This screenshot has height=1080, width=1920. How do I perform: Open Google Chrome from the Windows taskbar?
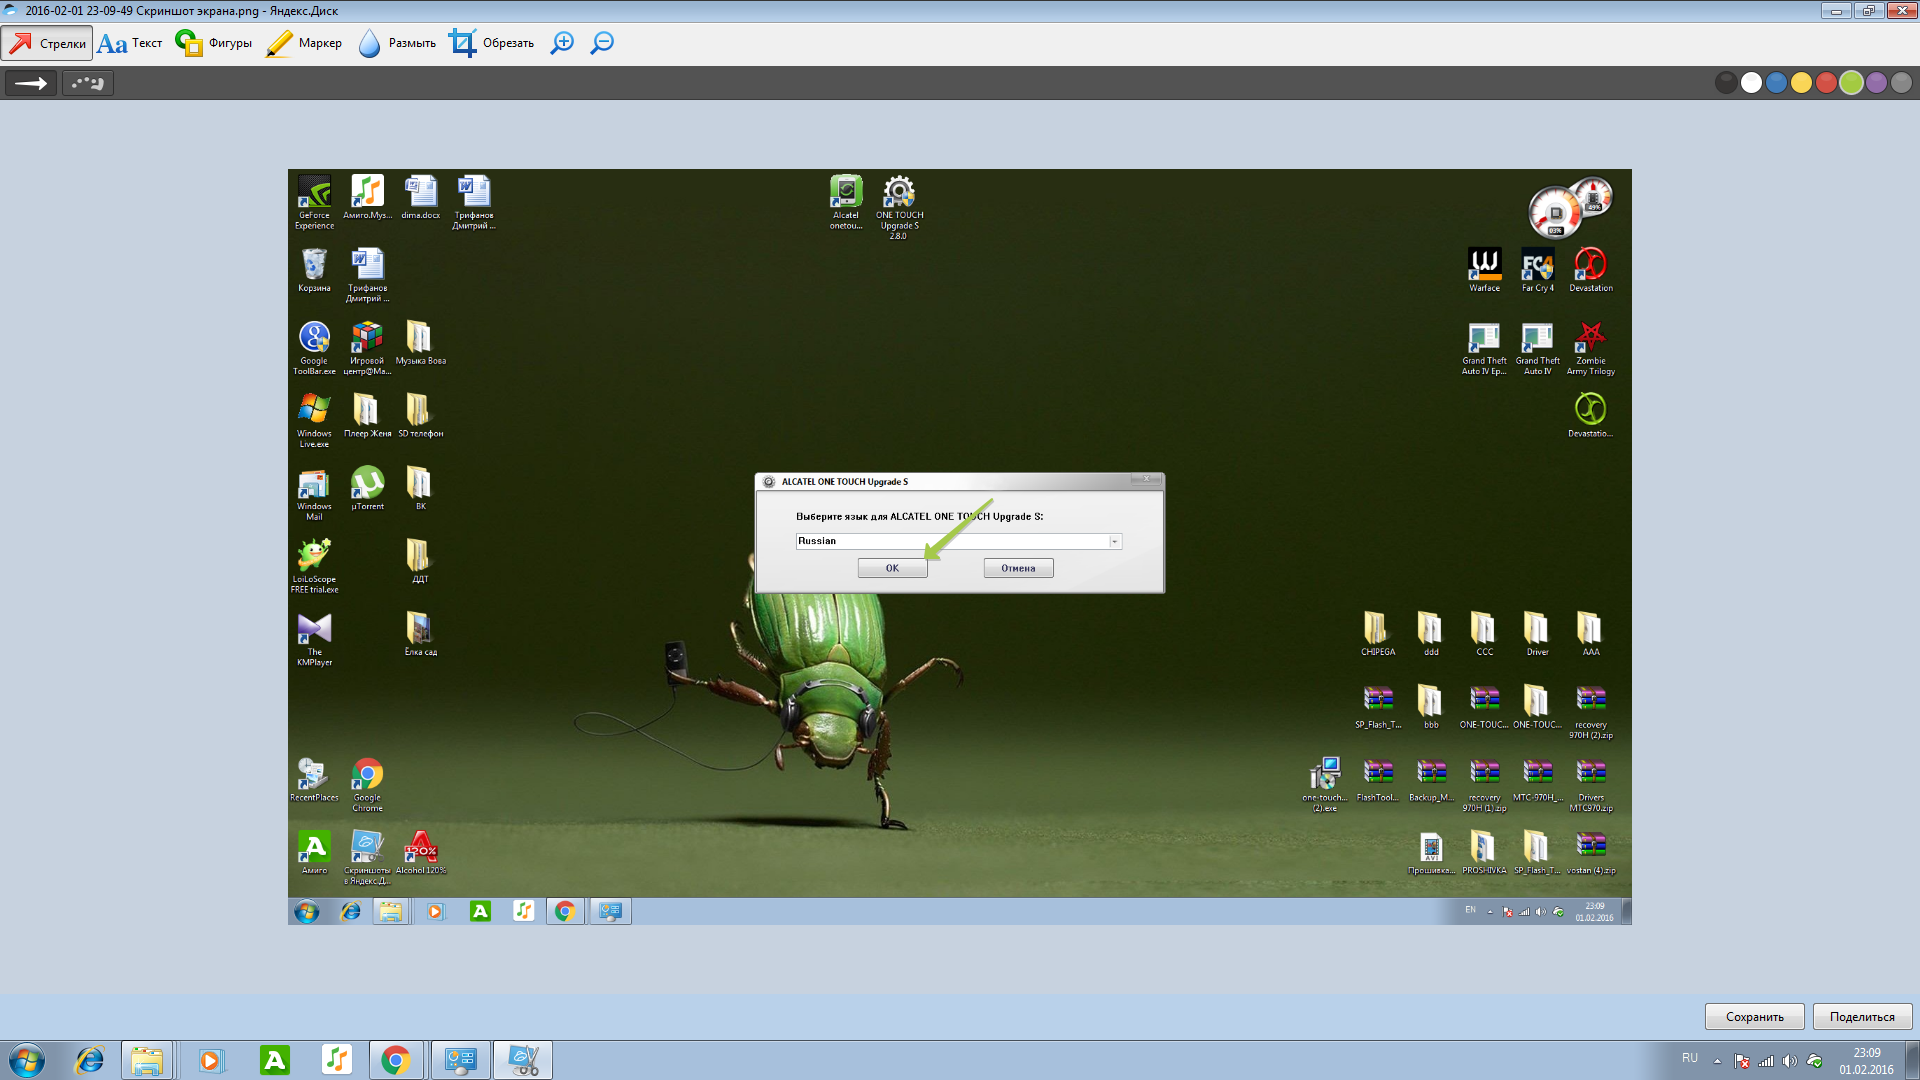pos(396,1060)
